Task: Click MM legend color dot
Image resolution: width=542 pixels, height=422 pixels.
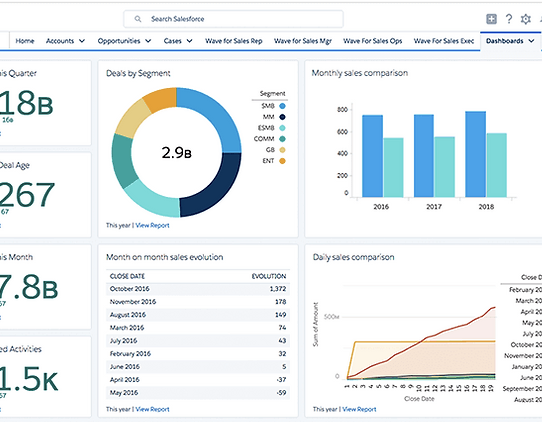Action: point(282,117)
